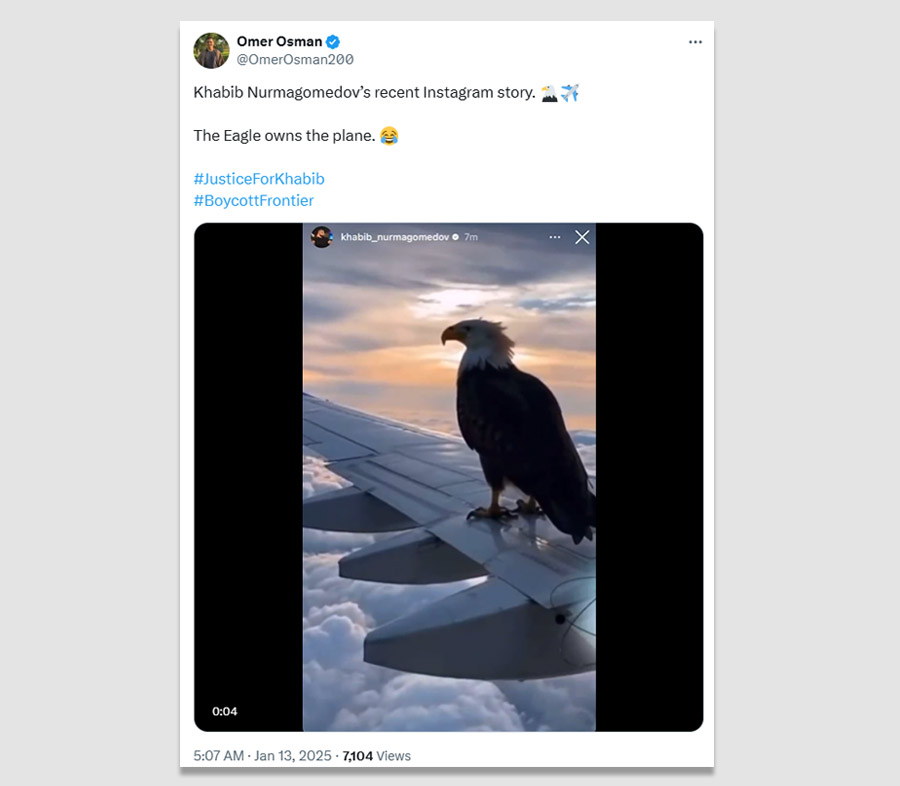This screenshot has width=900, height=786.
Task: Click Khabib's story profile picture
Action: coord(321,237)
